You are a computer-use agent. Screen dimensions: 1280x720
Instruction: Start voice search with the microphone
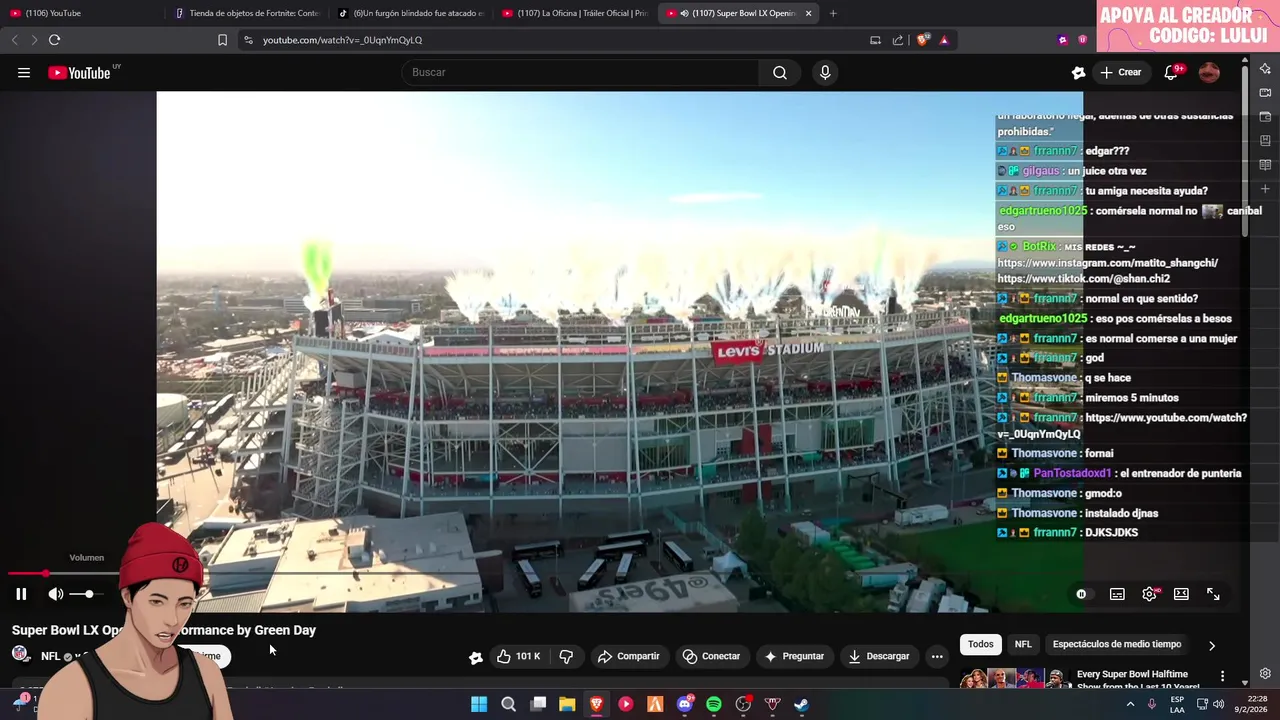click(825, 72)
